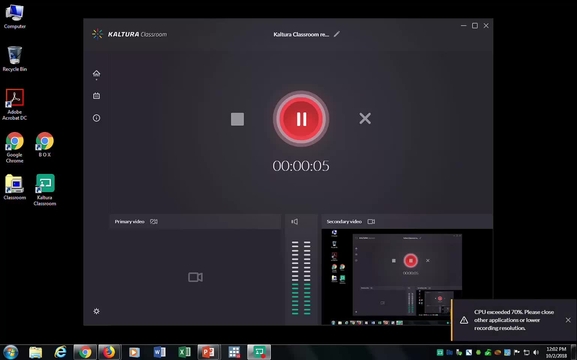Open the Kaltura Classroom desktop shortcut
The width and height of the screenshot is (577, 360).
pyautogui.click(x=45, y=190)
